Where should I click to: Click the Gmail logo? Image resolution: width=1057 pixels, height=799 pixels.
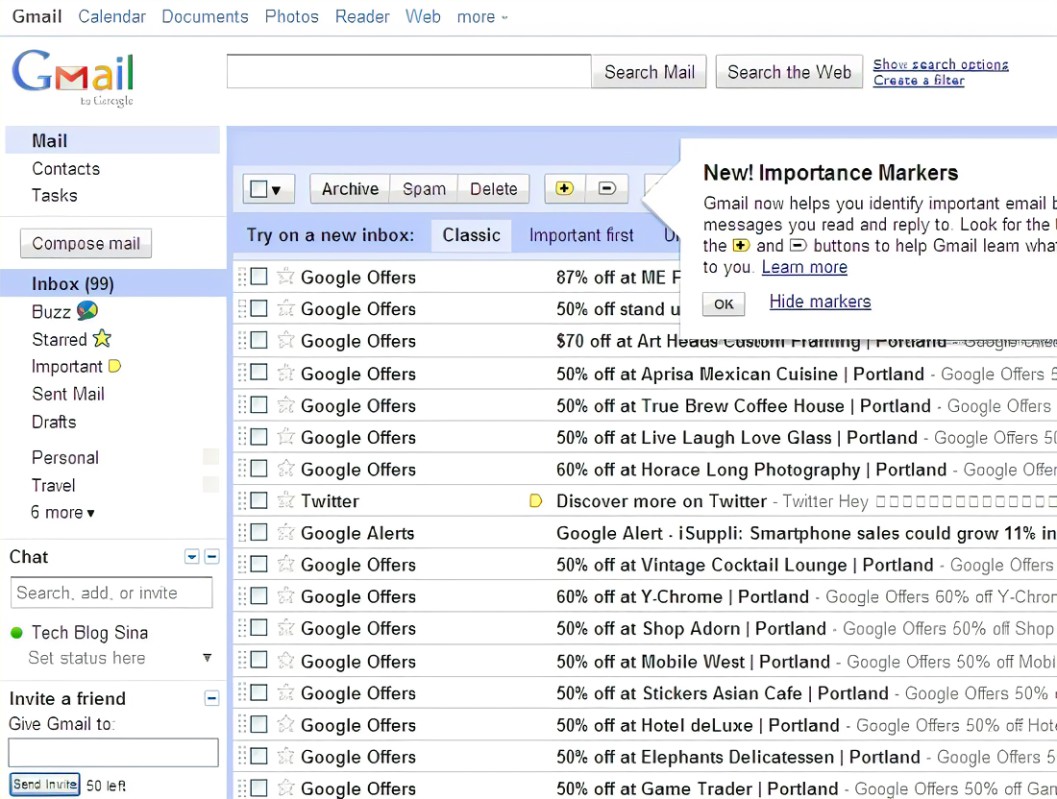[73, 76]
